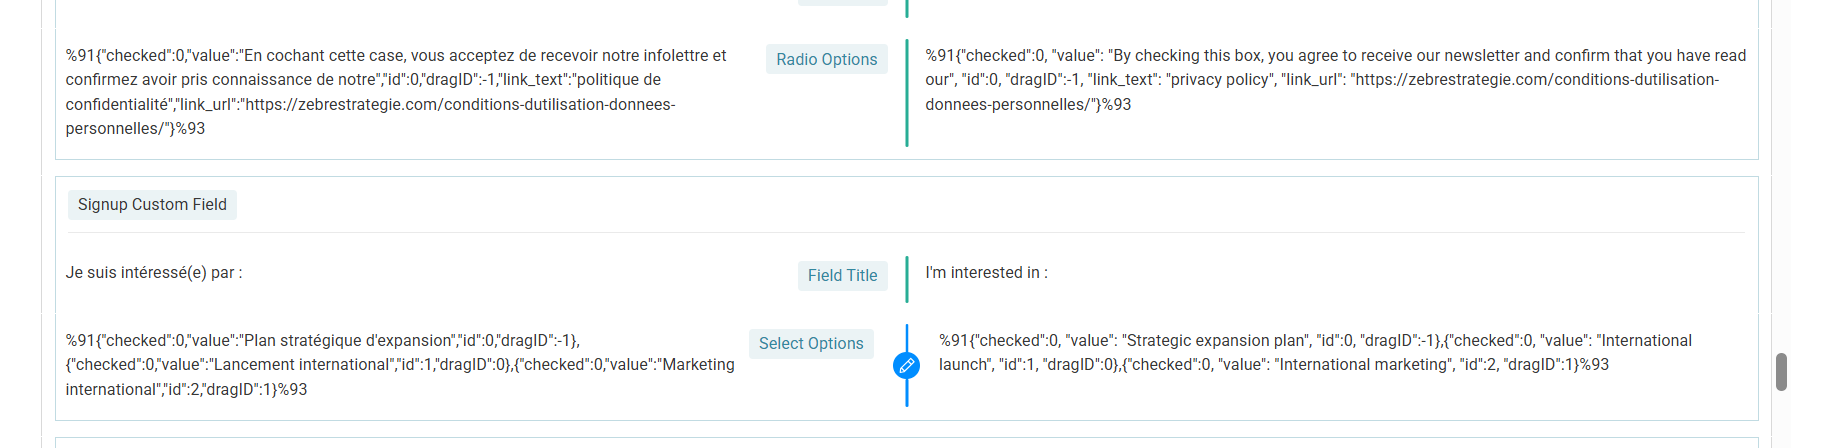Click green divider beside Field Title translation
The width and height of the screenshot is (1830, 448).
pos(907,279)
